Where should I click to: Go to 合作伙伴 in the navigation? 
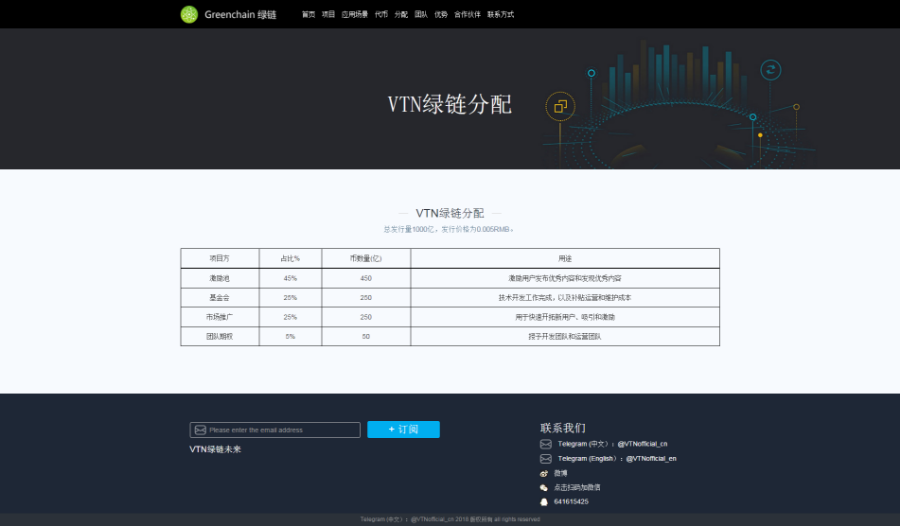pos(467,14)
